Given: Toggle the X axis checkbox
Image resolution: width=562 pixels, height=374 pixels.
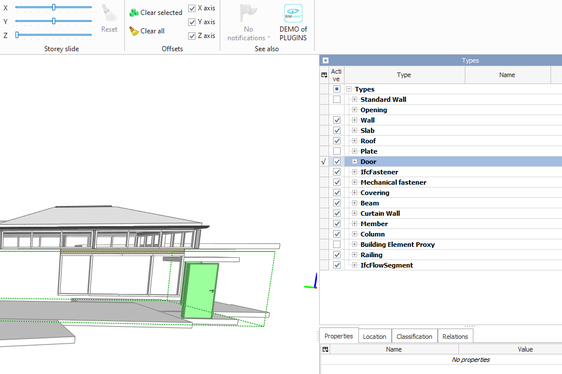Looking at the screenshot, I should coord(192,8).
